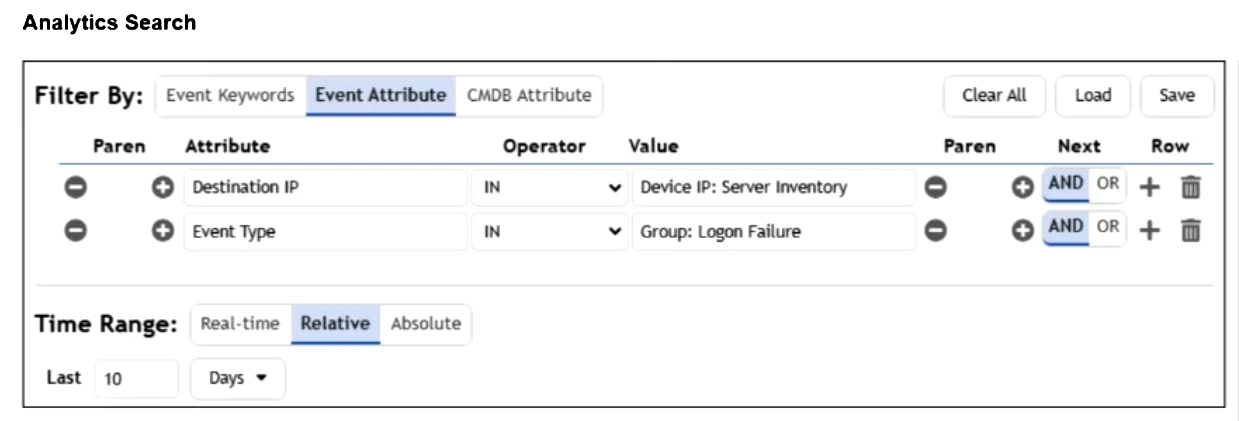Click the Clear All button
This screenshot has width=1239, height=421.
click(994, 96)
